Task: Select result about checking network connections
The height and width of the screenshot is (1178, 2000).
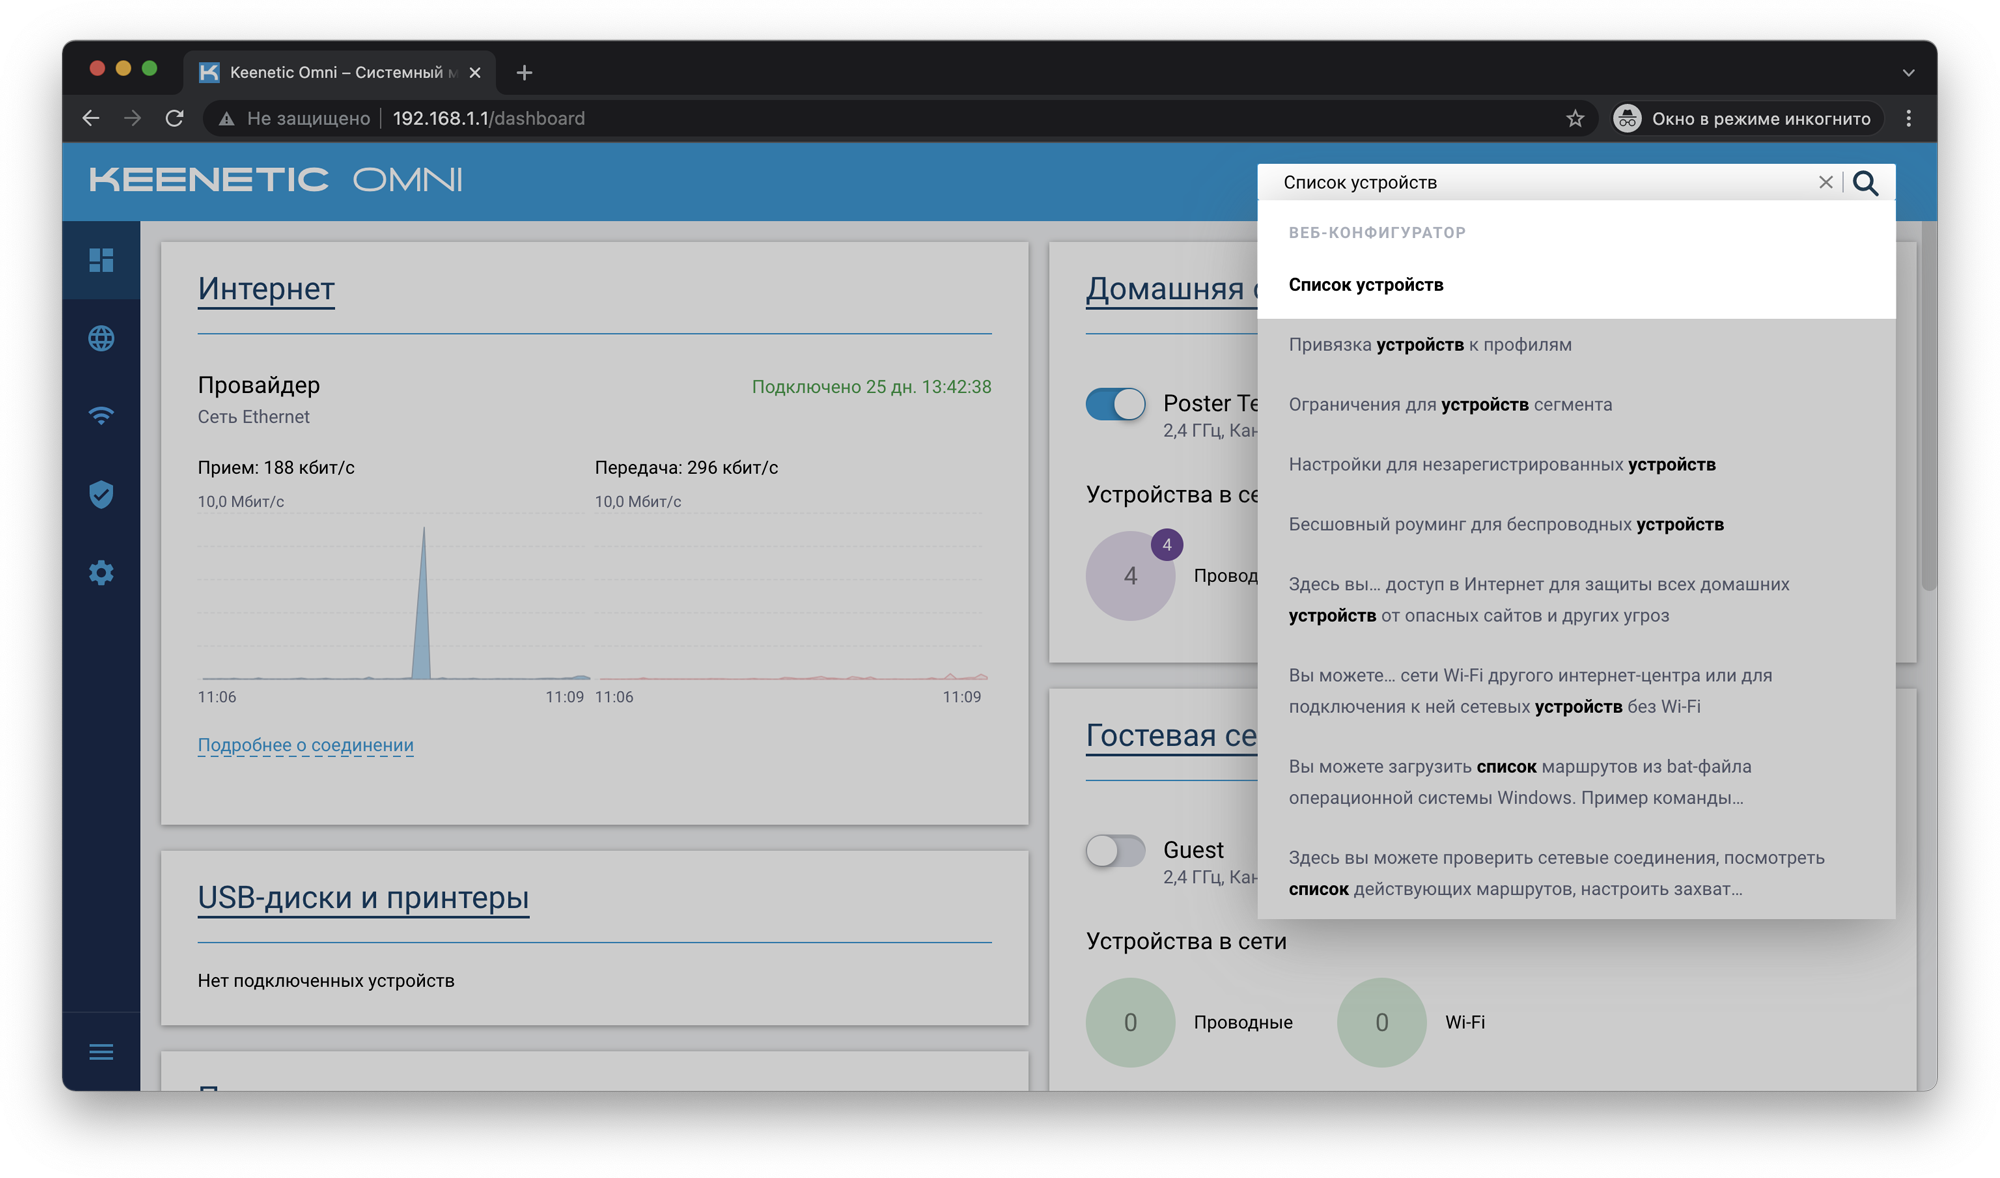Action: point(1576,872)
